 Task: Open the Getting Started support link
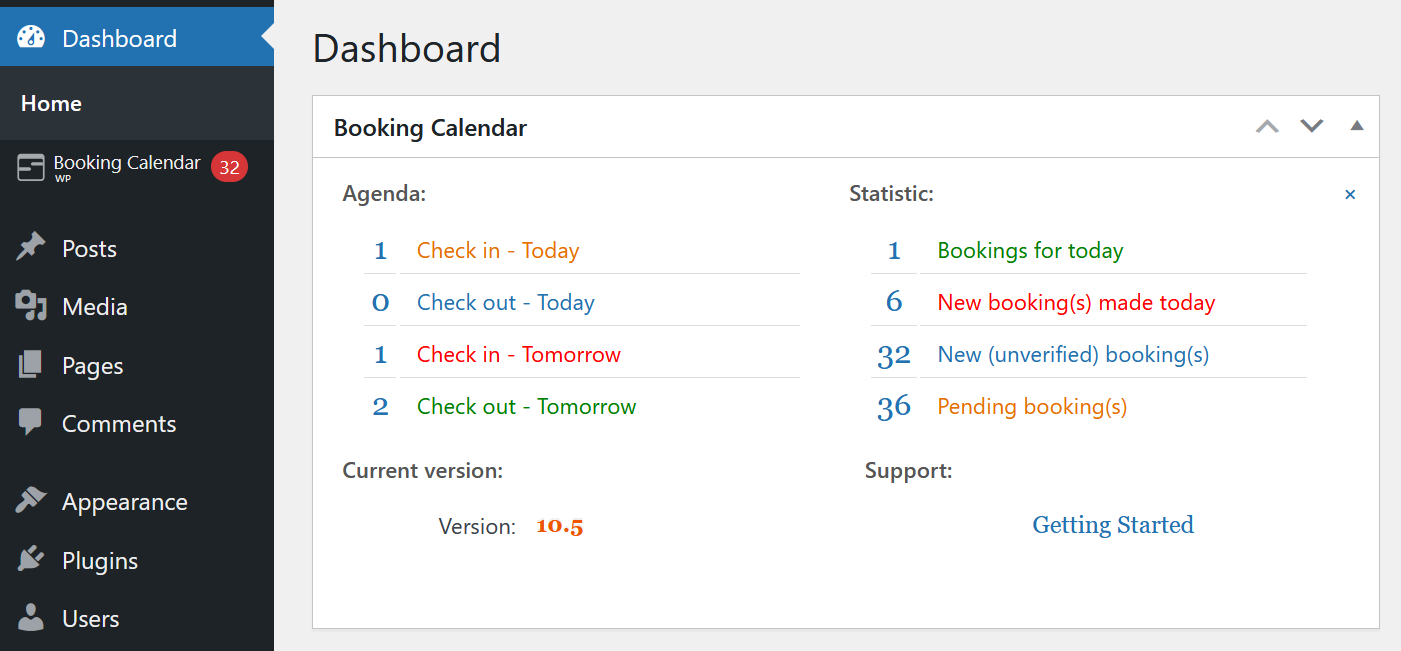(x=1113, y=525)
